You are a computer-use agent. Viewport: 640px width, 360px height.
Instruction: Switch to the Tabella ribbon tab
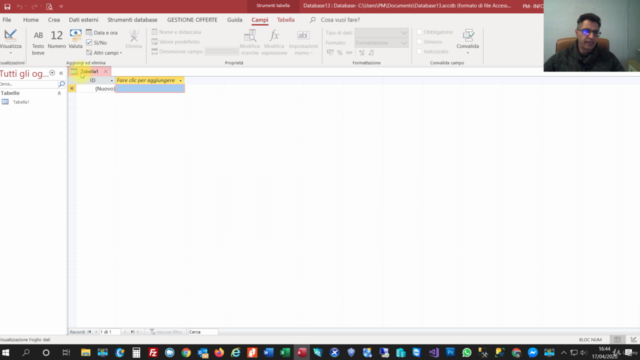(285, 20)
